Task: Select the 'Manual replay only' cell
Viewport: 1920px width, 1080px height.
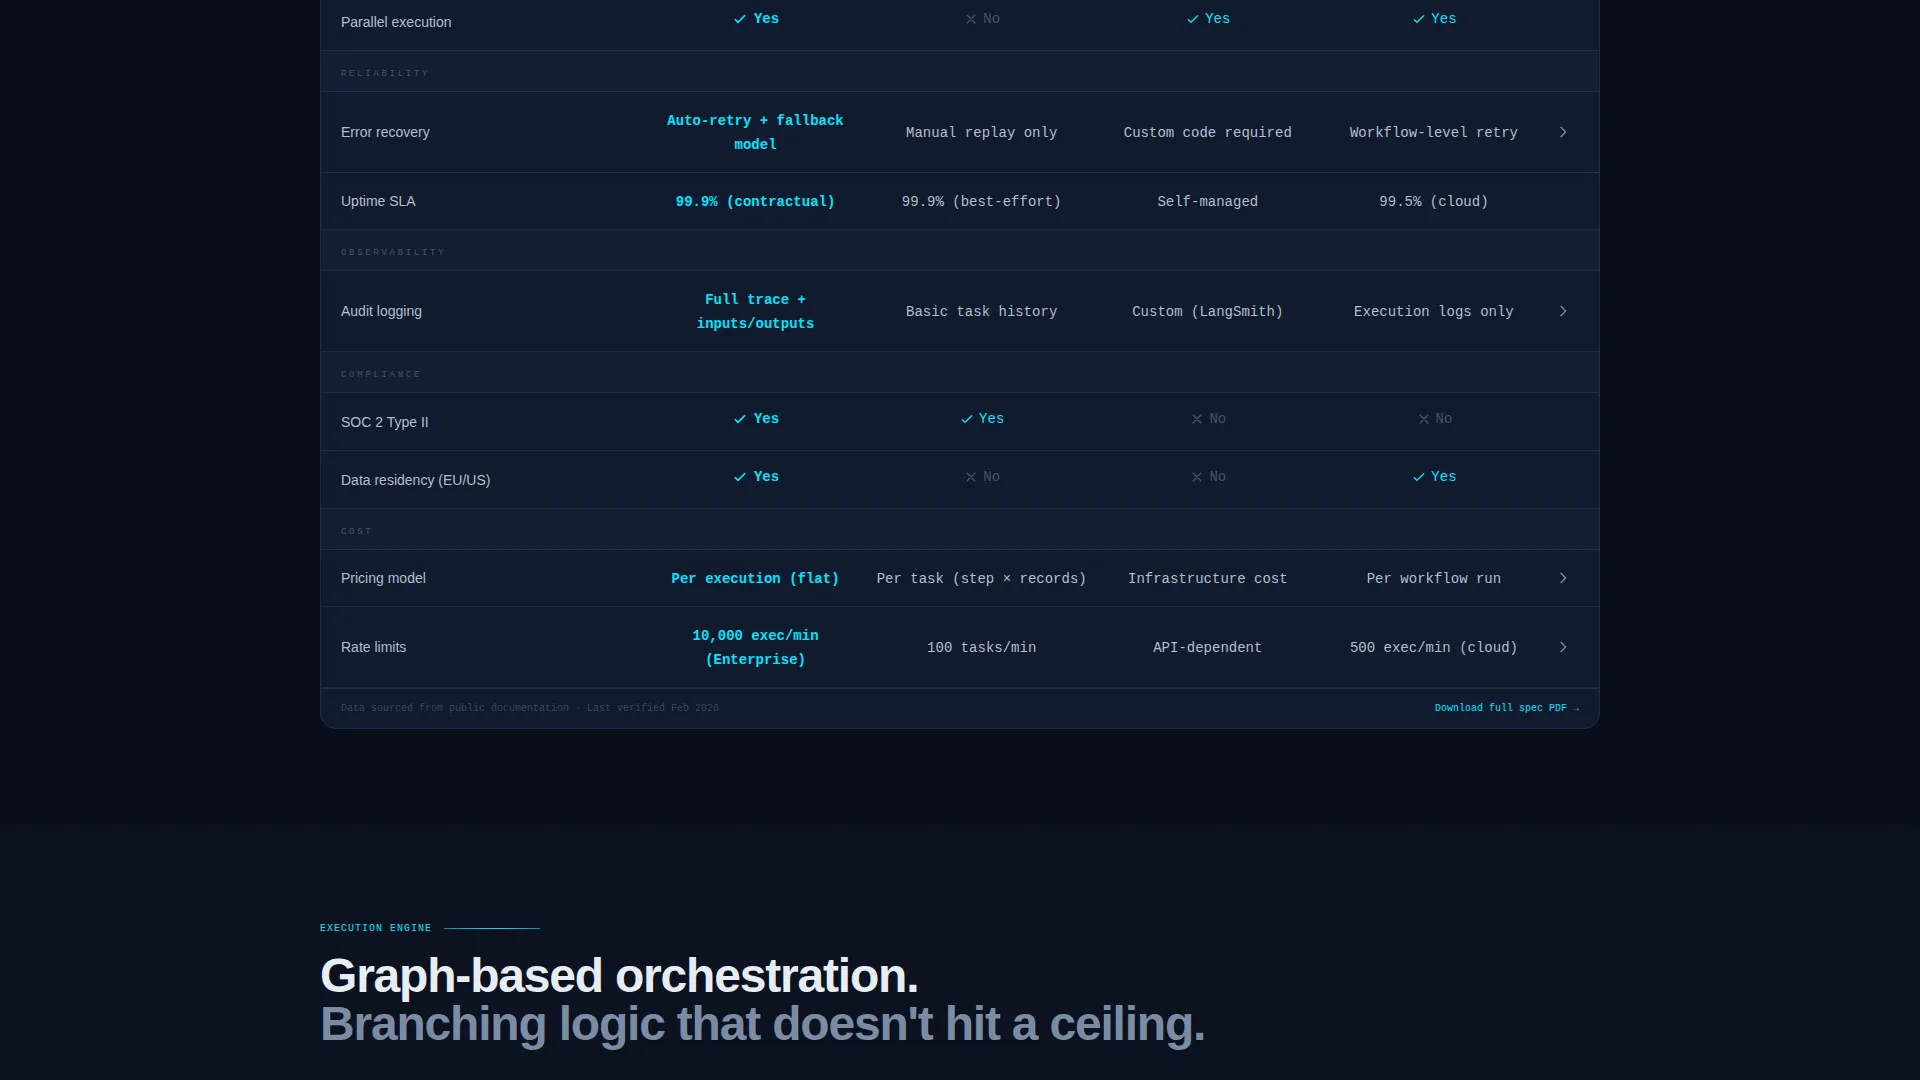Action: pos(981,132)
